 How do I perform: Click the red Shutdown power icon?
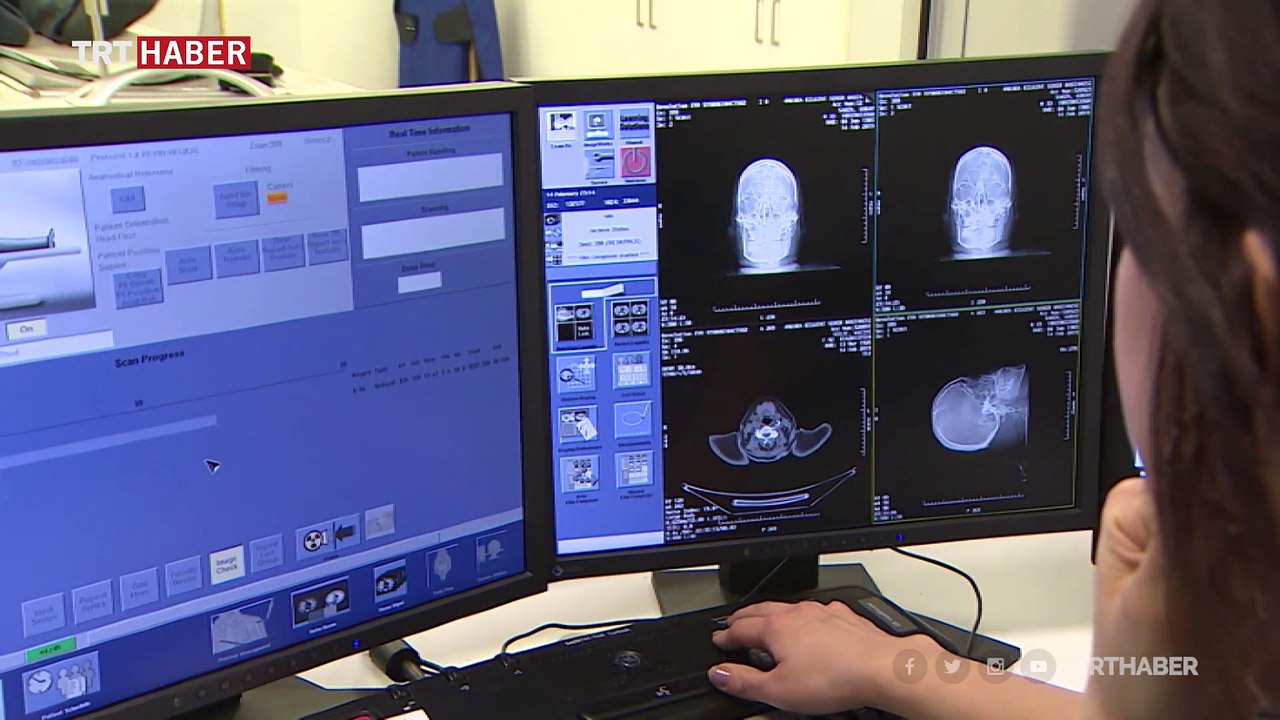(635, 162)
